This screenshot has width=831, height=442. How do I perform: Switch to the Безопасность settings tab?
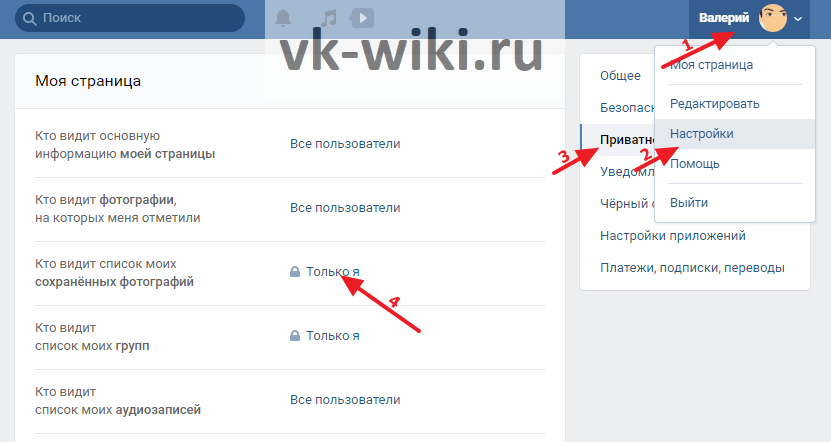click(627, 108)
